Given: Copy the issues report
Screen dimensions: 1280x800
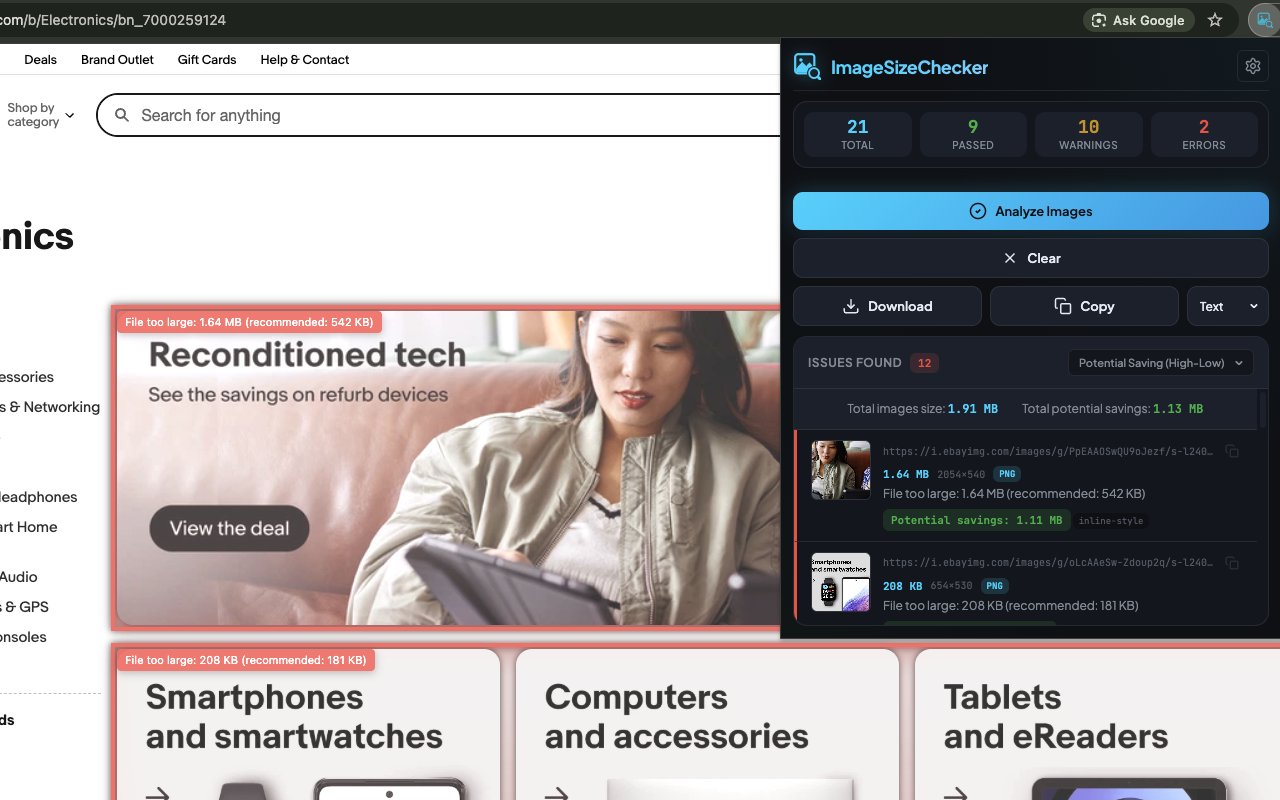Looking at the screenshot, I should tap(1084, 306).
